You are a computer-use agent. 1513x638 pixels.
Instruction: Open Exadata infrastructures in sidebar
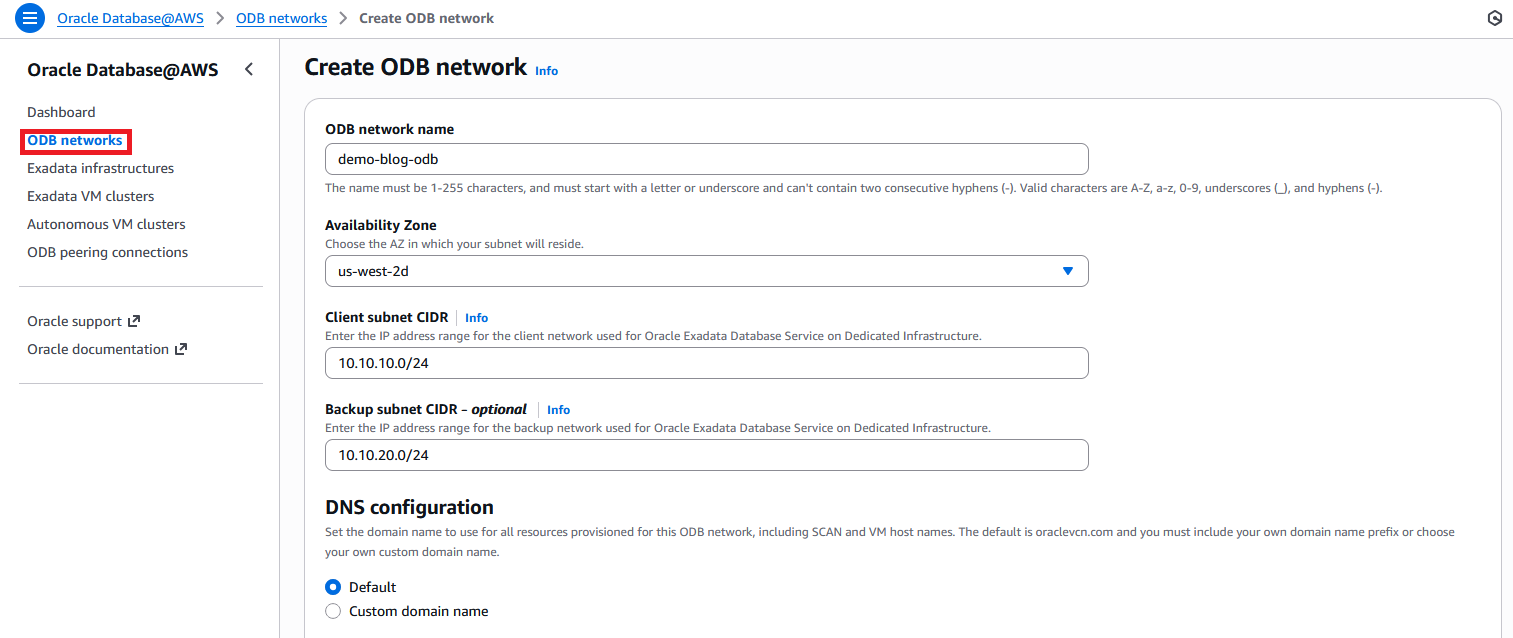(x=100, y=168)
